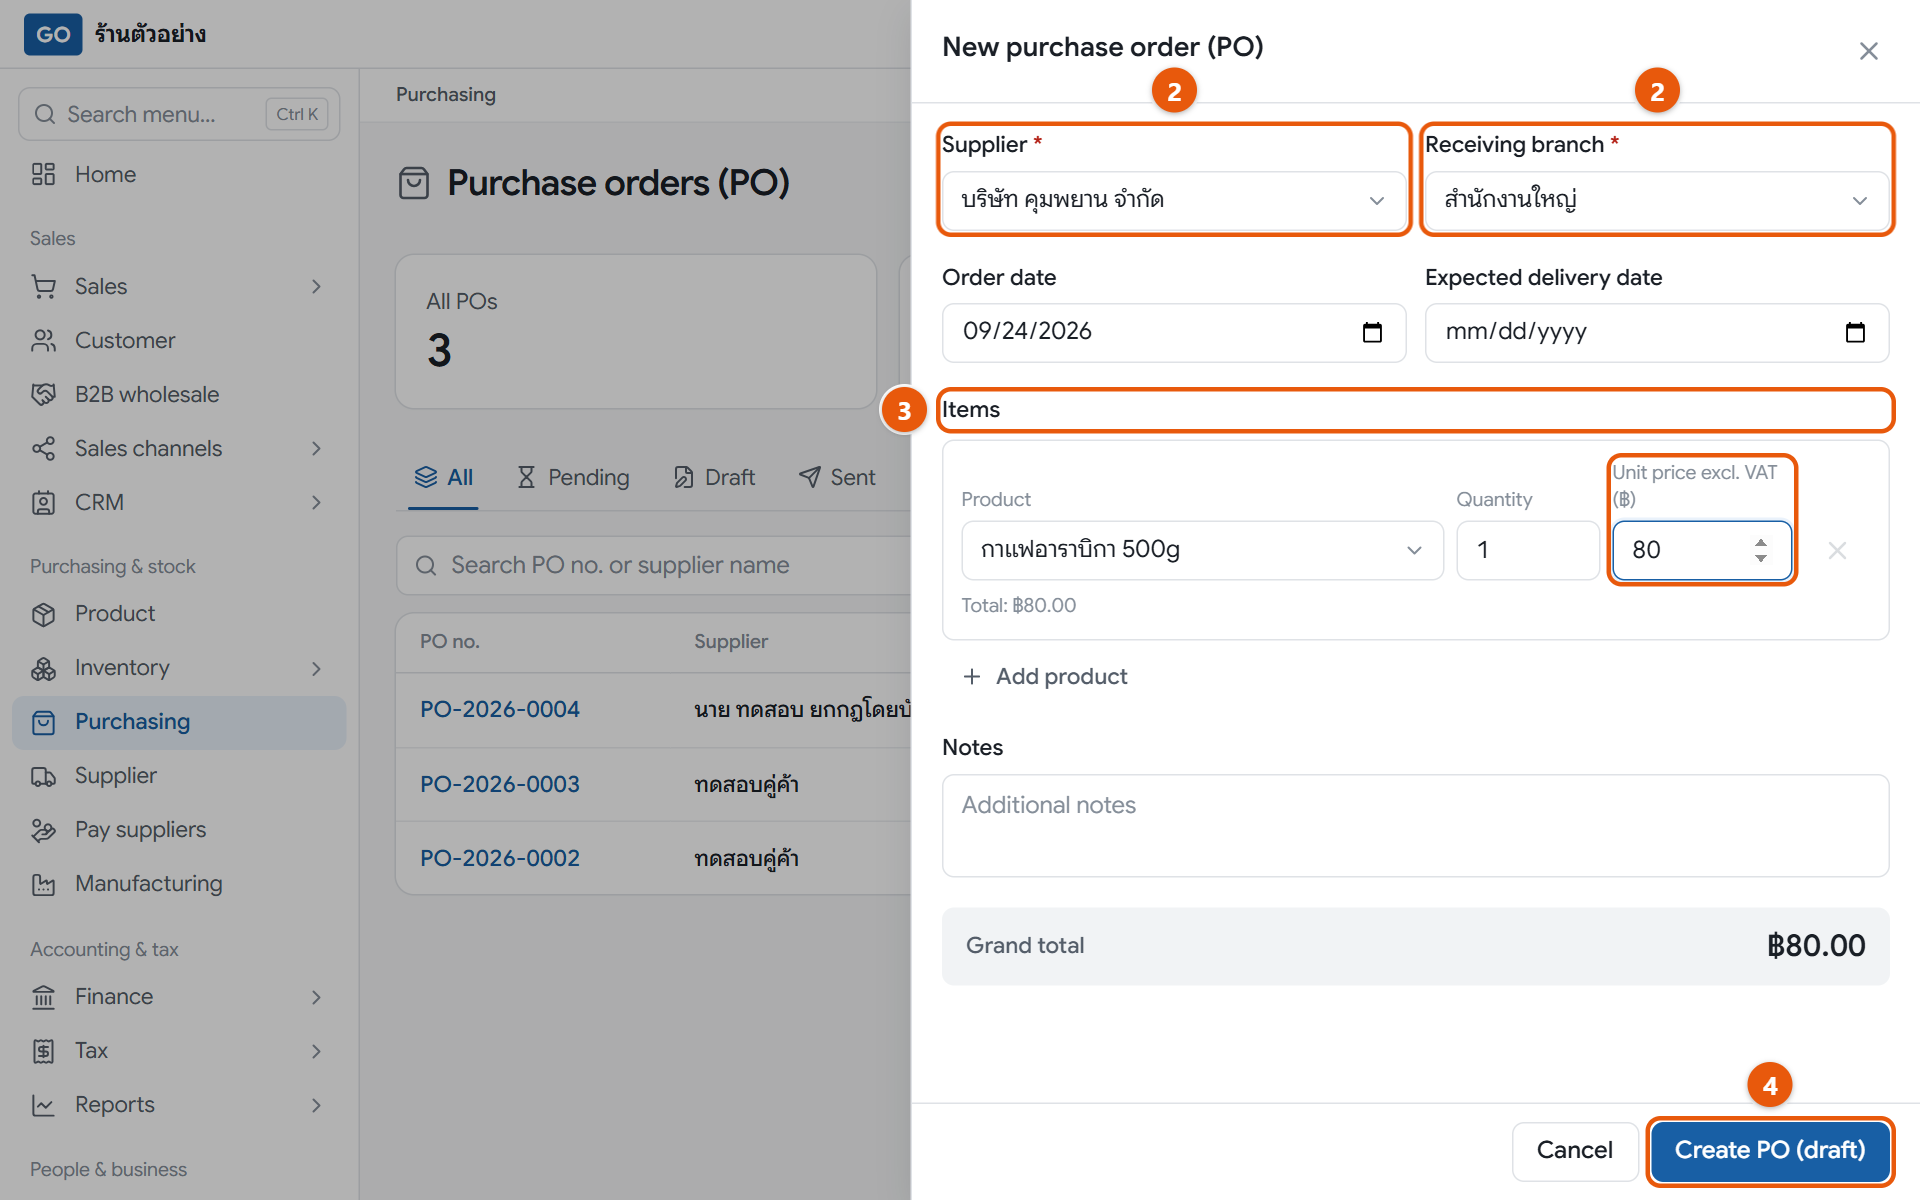Click the Quantity input field
Image resolution: width=1920 pixels, height=1200 pixels.
click(1527, 550)
